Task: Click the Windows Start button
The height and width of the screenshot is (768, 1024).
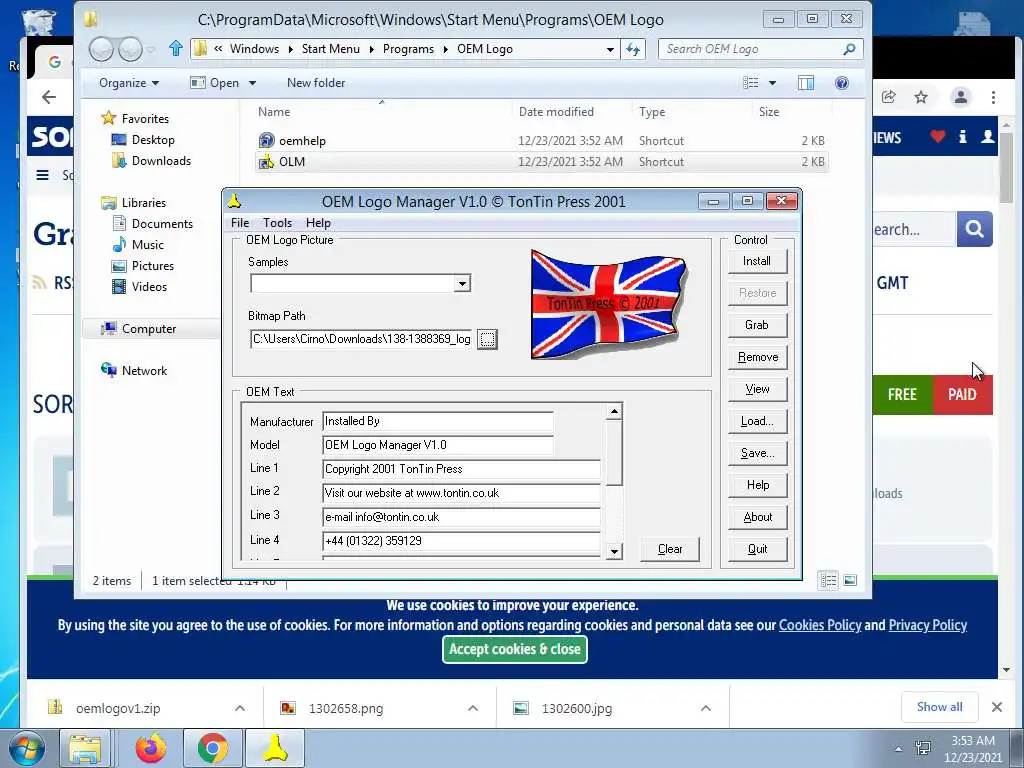Action: pos(26,748)
